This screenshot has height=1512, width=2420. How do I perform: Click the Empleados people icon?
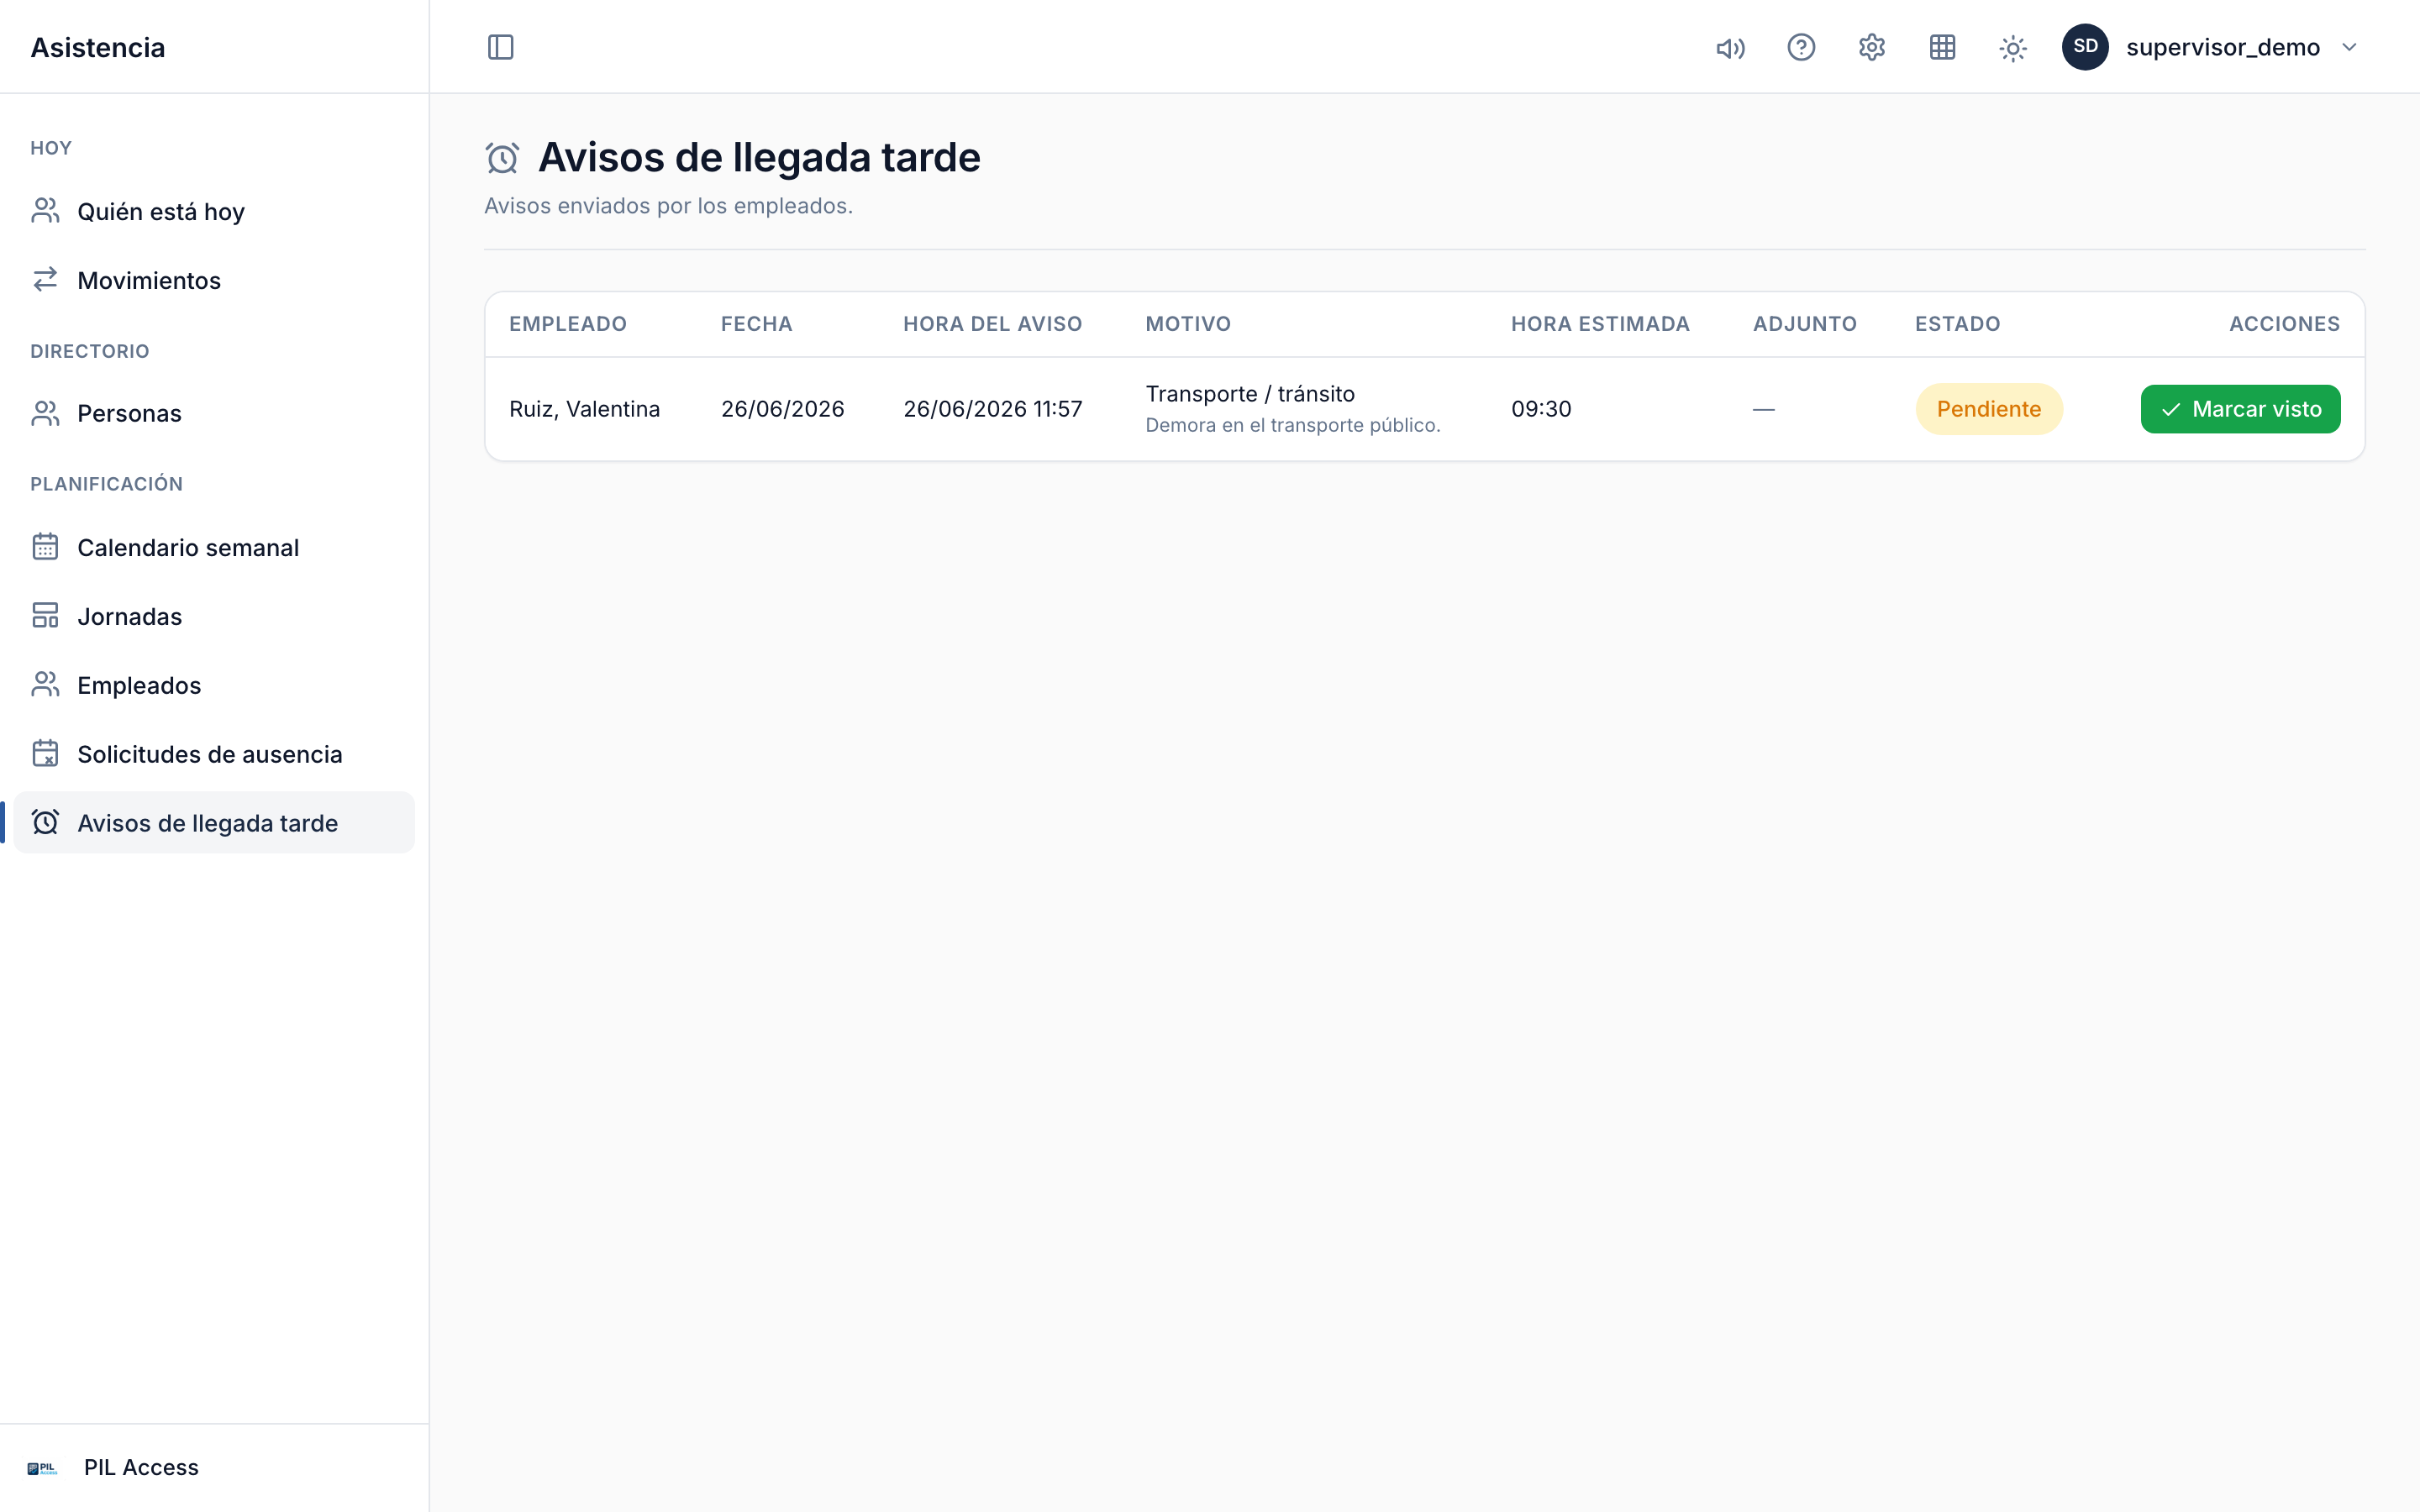click(45, 685)
